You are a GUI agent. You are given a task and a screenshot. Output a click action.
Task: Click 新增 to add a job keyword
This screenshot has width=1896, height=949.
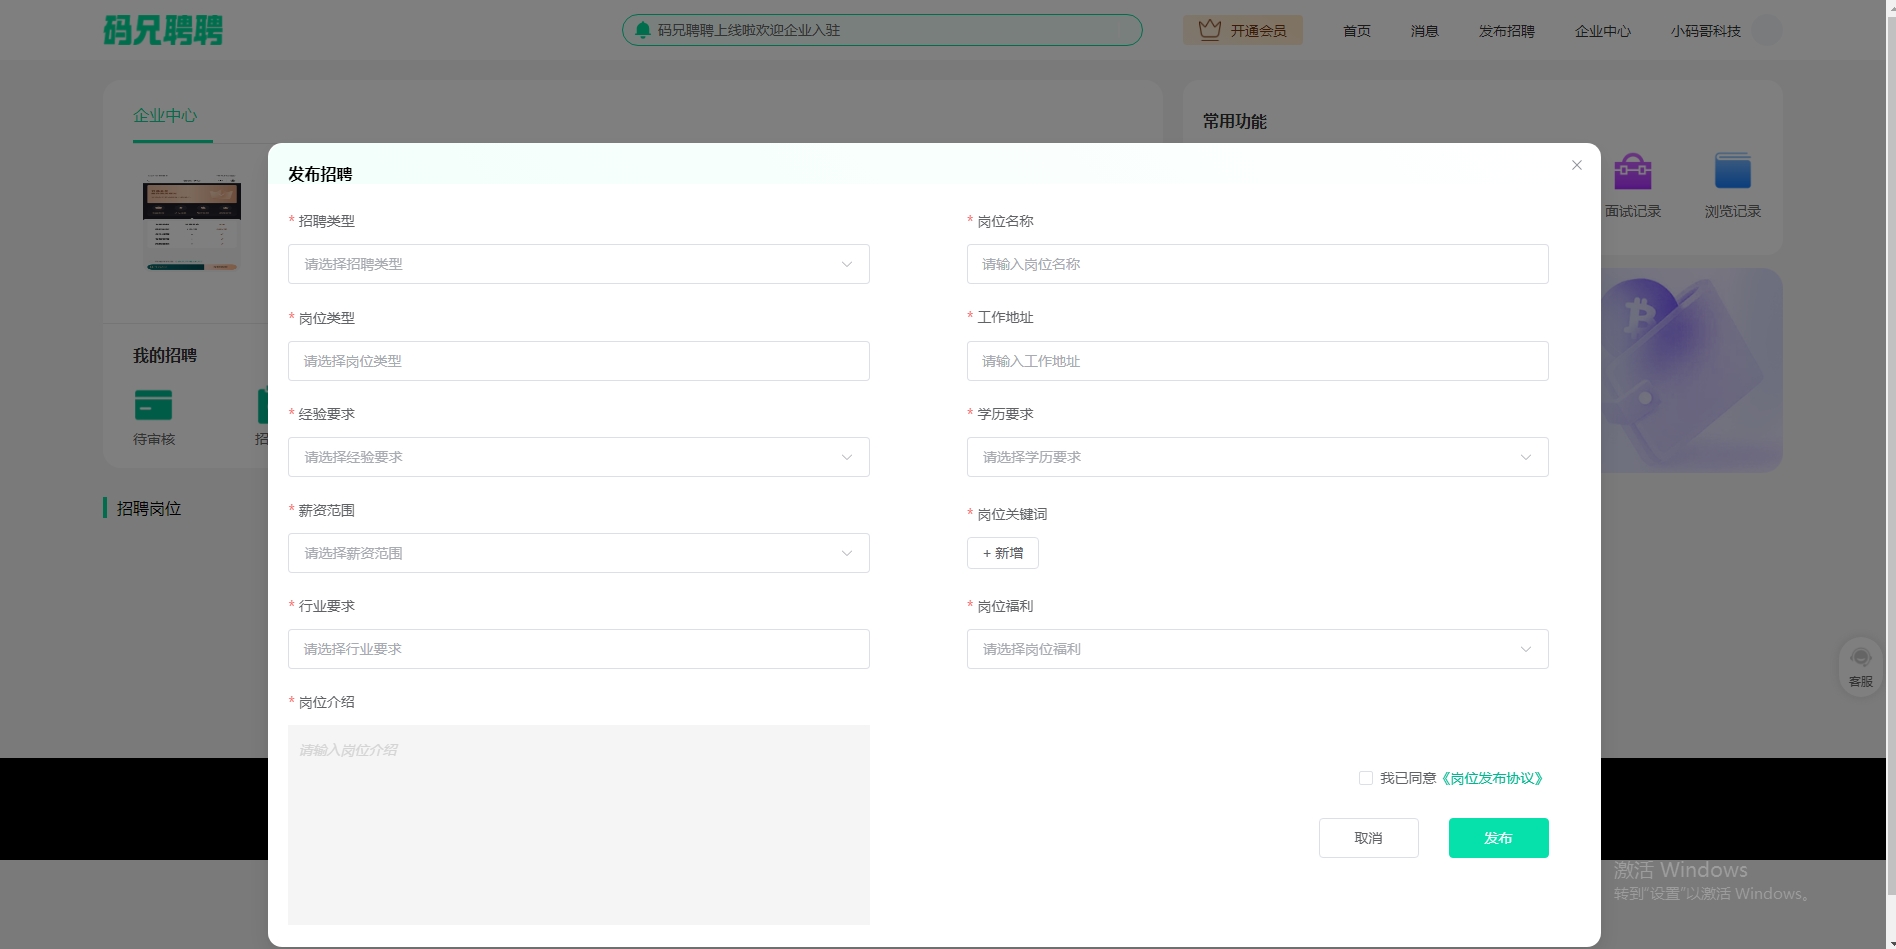point(1002,553)
